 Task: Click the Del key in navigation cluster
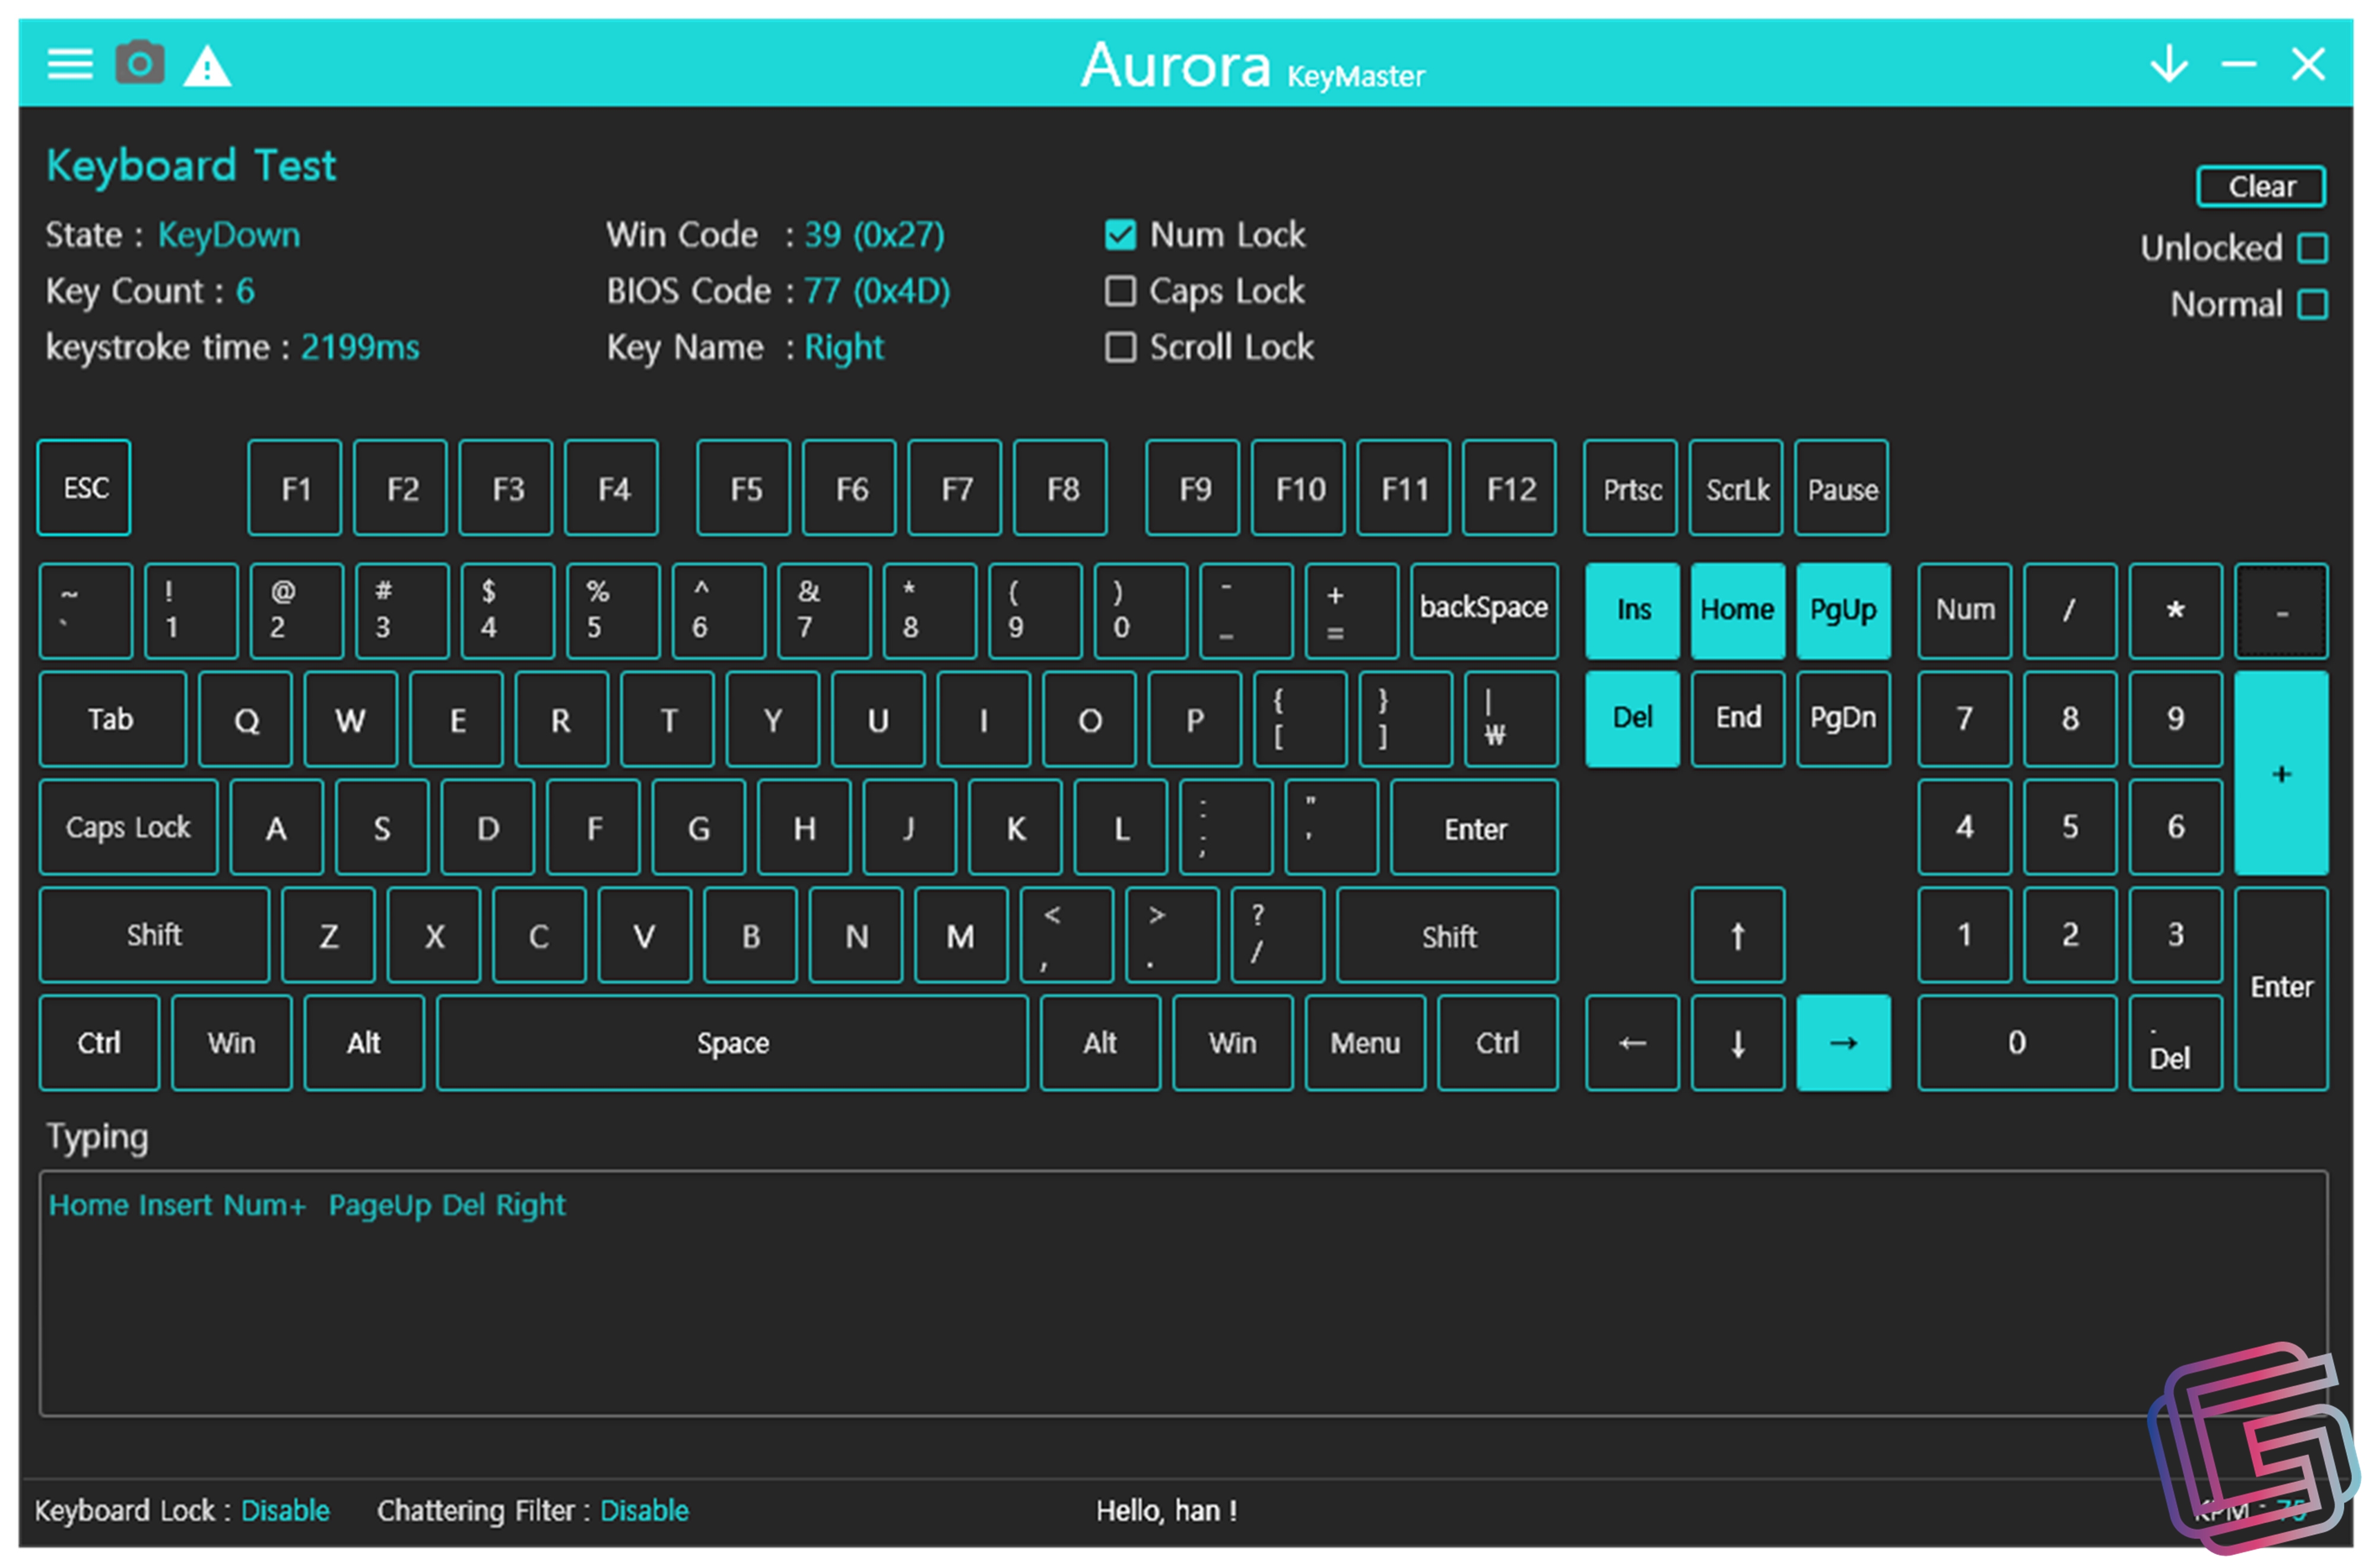click(x=1632, y=719)
